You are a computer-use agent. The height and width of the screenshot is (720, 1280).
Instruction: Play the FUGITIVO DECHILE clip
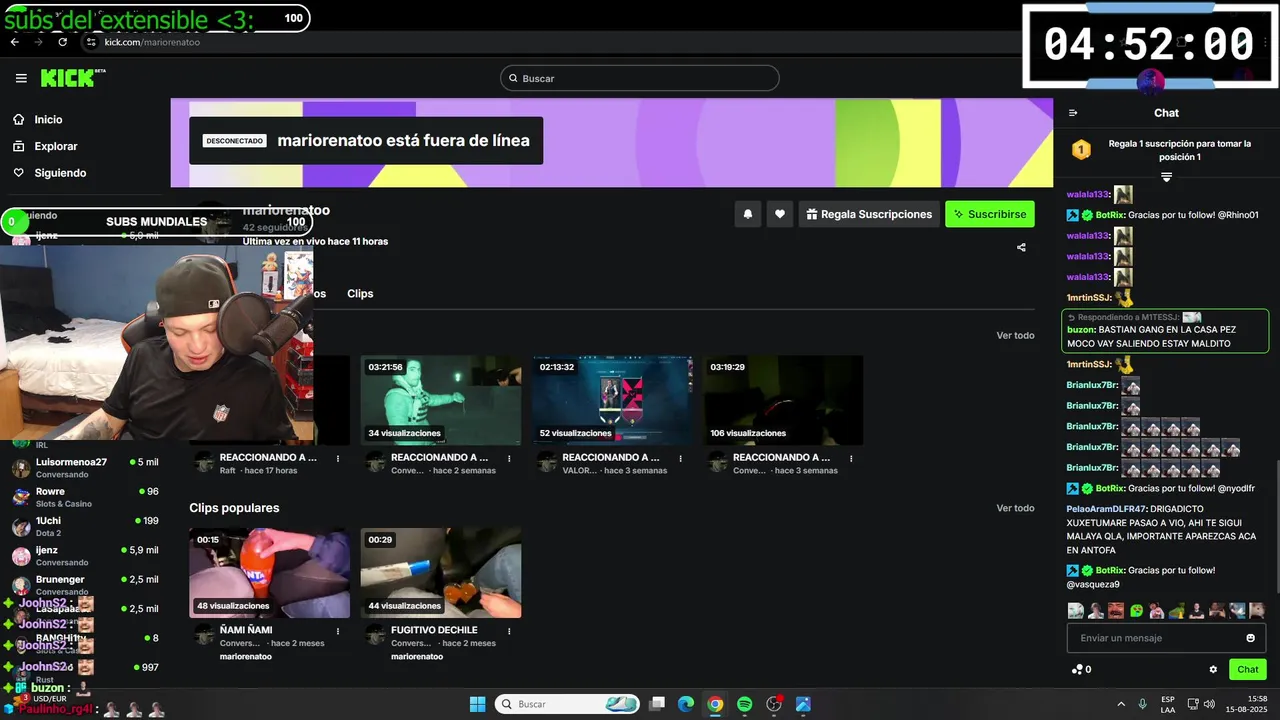441,573
